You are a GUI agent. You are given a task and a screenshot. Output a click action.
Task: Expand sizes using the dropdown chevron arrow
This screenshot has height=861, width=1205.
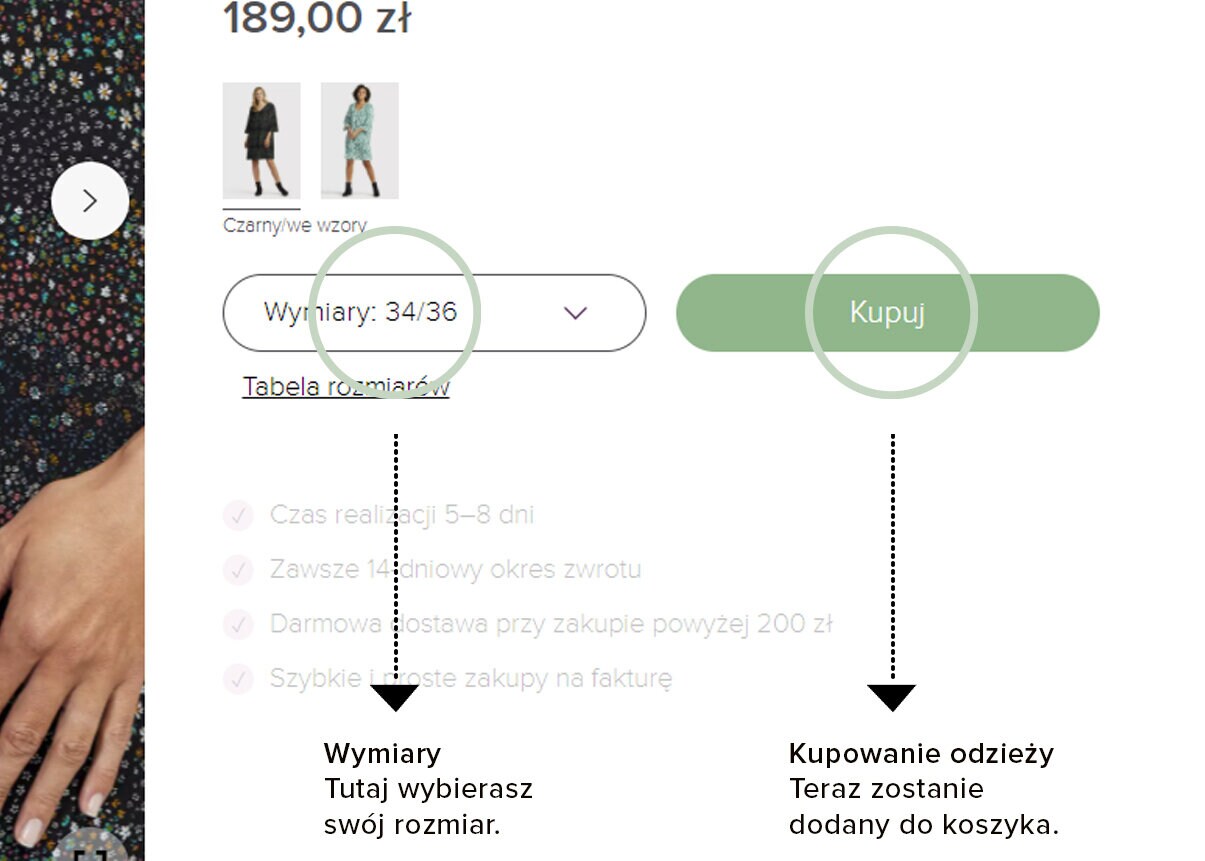pyautogui.click(x=575, y=313)
